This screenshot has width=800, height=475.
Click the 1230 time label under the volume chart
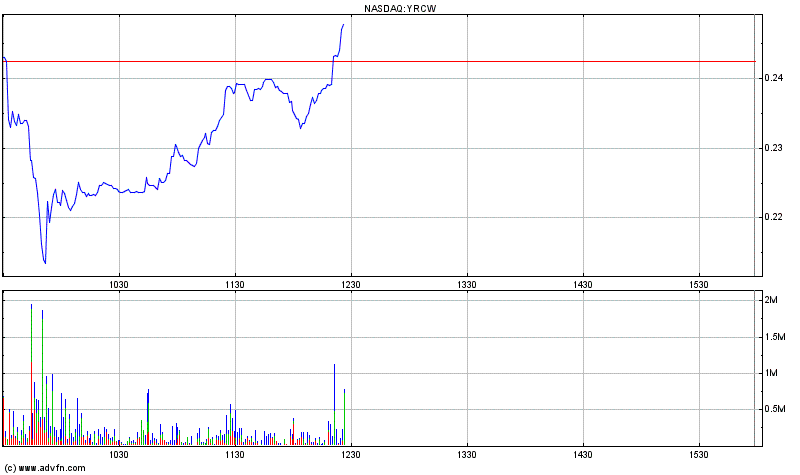click(351, 454)
